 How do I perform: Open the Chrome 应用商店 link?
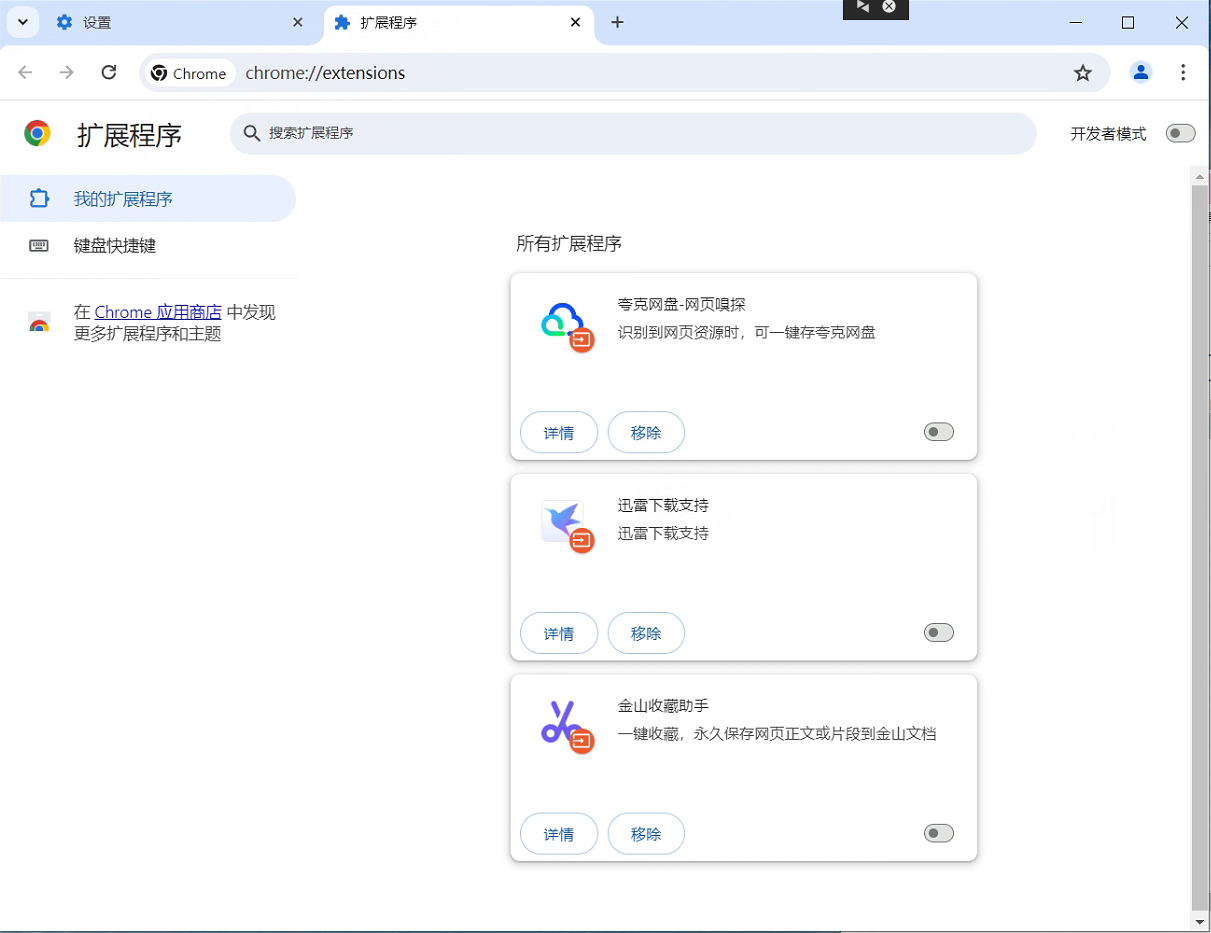(158, 313)
